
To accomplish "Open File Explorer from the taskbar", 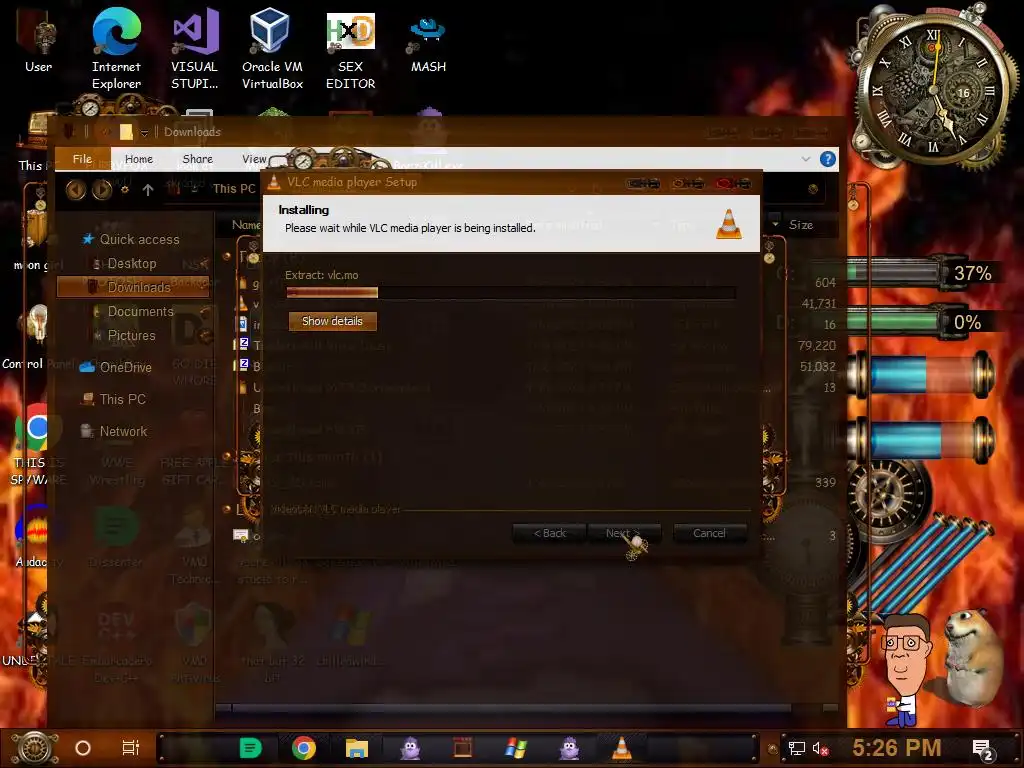I will [x=357, y=748].
